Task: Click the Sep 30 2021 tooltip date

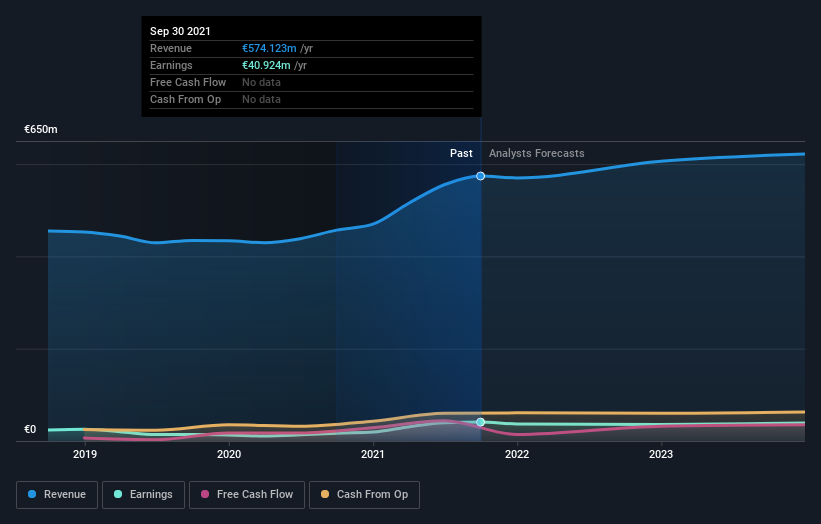Action: coord(180,31)
